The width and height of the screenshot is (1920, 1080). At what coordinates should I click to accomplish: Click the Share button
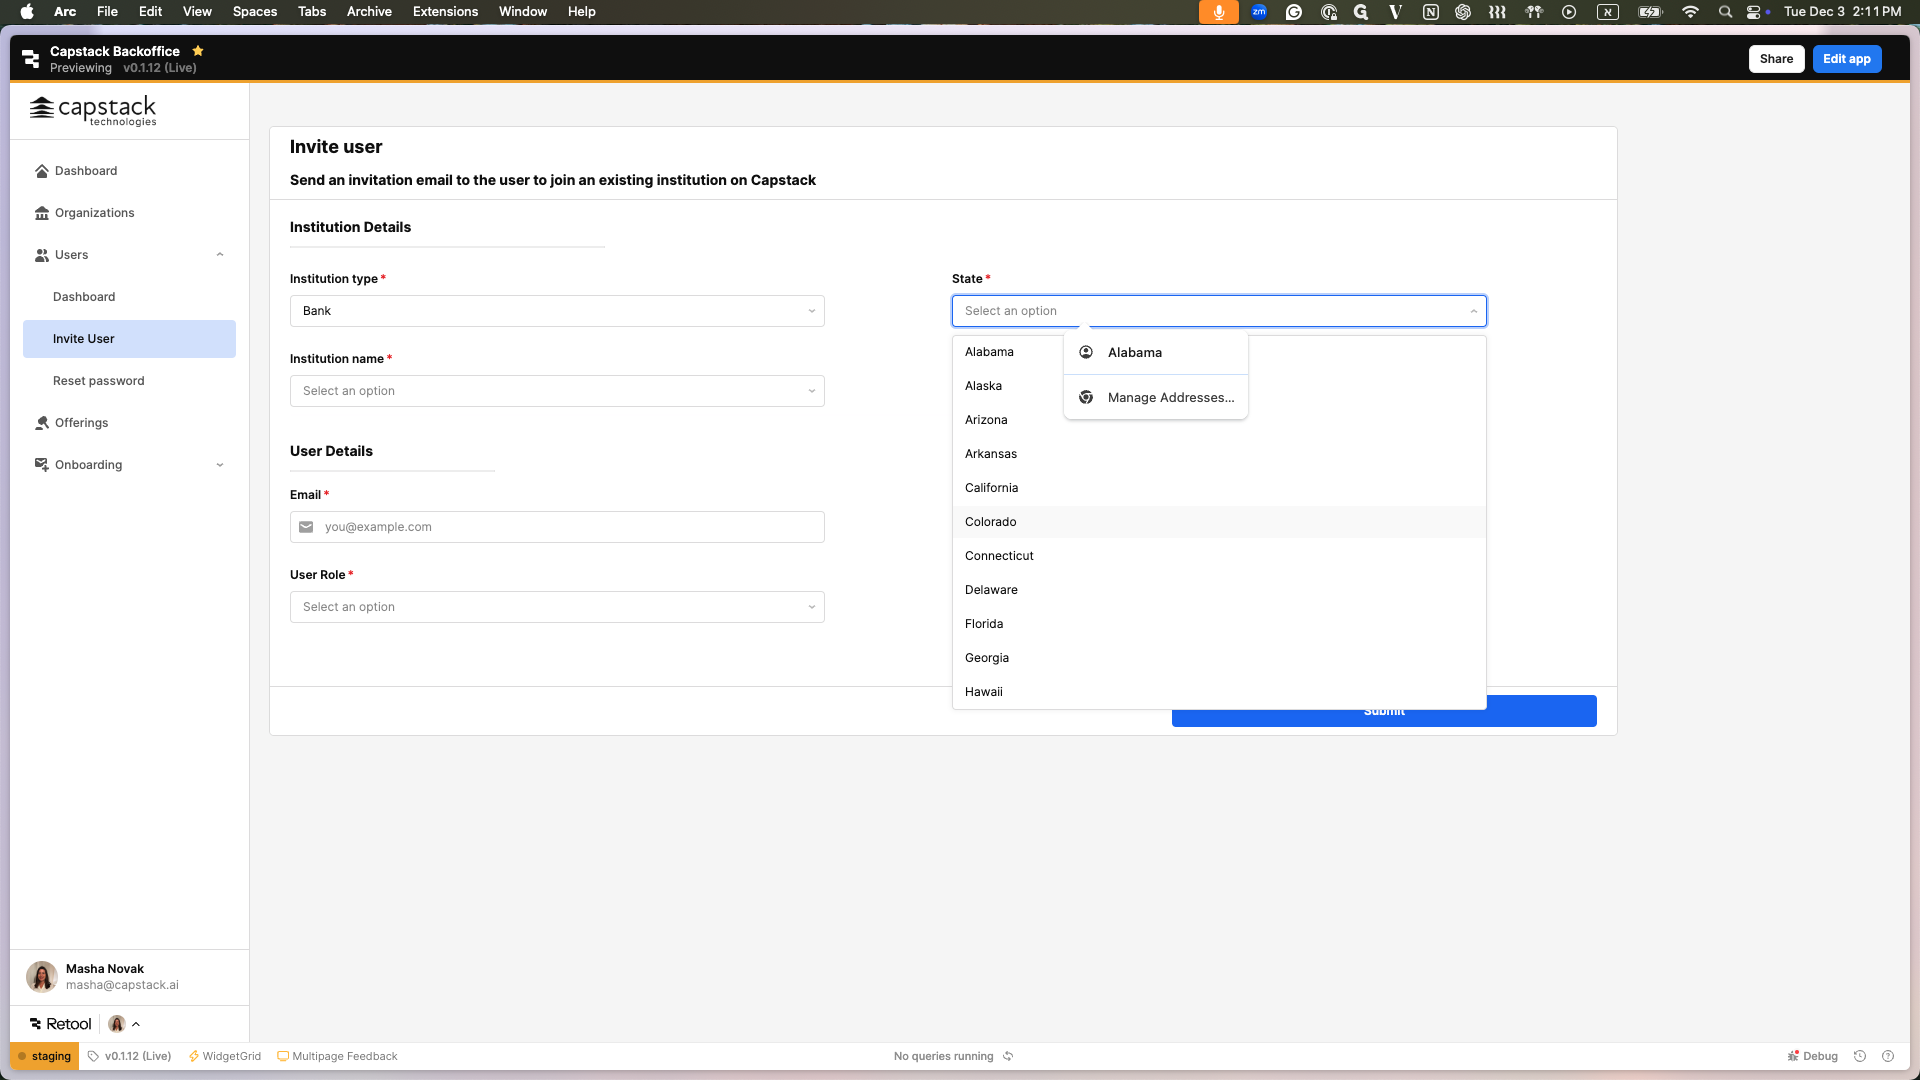pos(1776,59)
